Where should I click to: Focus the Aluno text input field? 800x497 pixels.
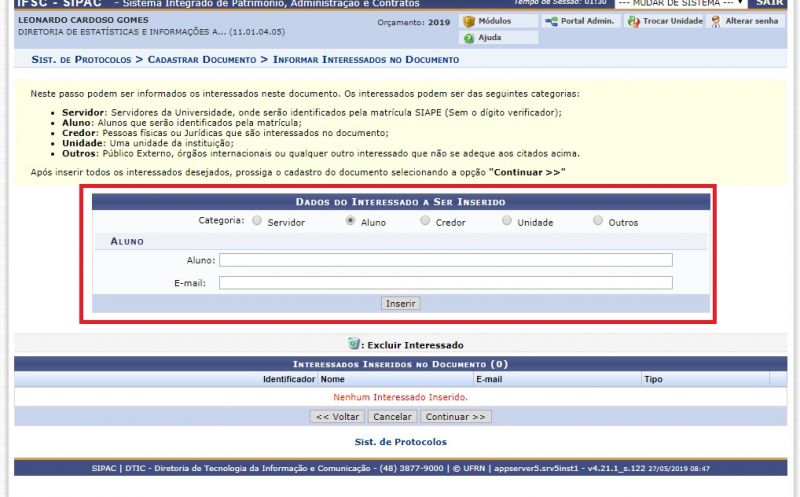point(446,260)
